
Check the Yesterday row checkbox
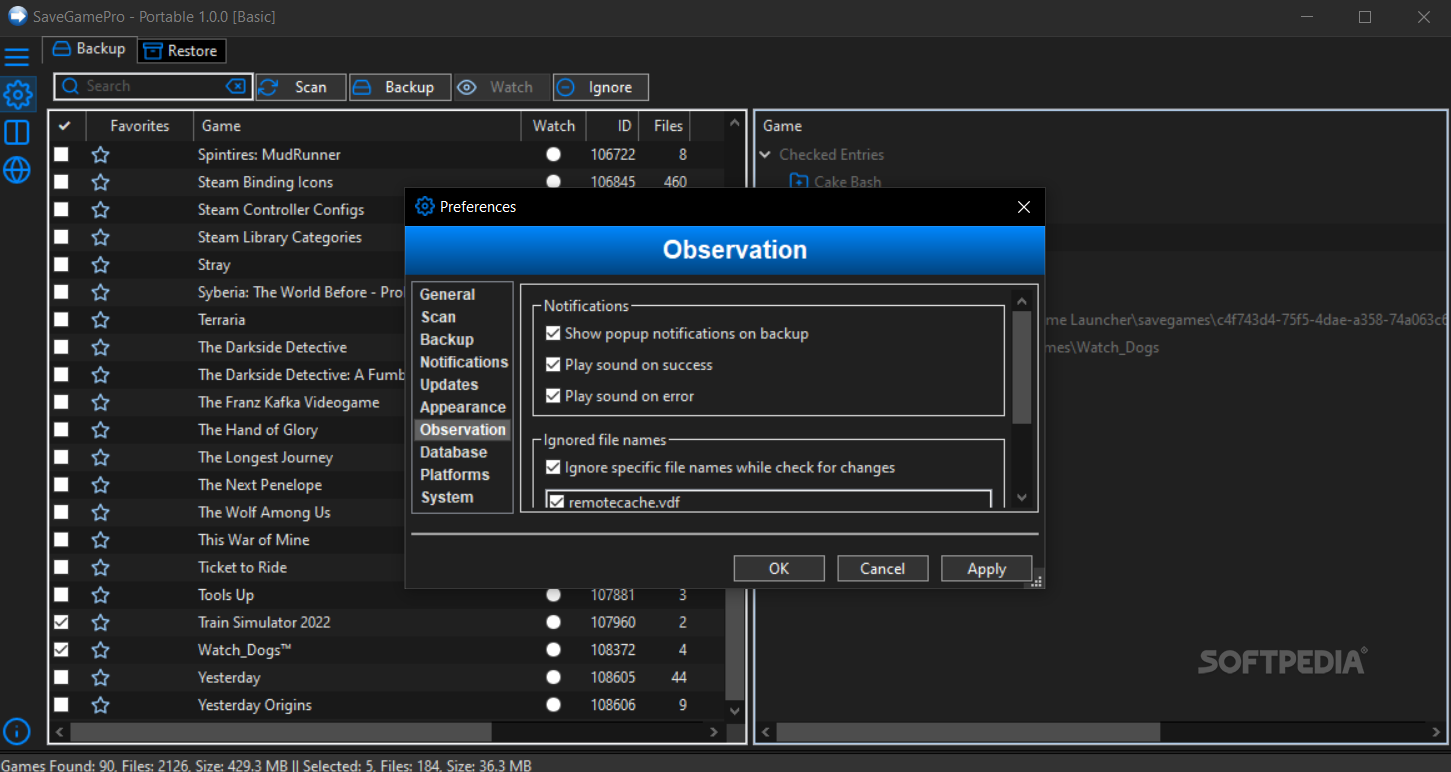coord(61,677)
